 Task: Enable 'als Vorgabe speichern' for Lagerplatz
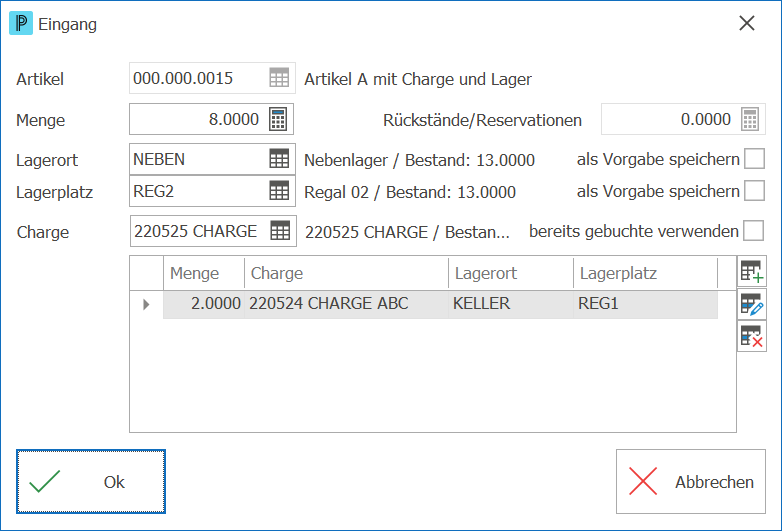pyautogui.click(x=754, y=190)
